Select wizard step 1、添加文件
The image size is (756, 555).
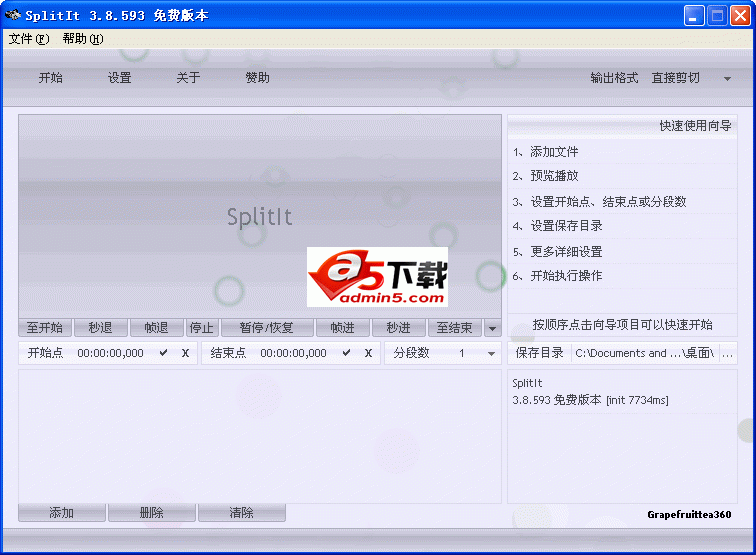622,152
